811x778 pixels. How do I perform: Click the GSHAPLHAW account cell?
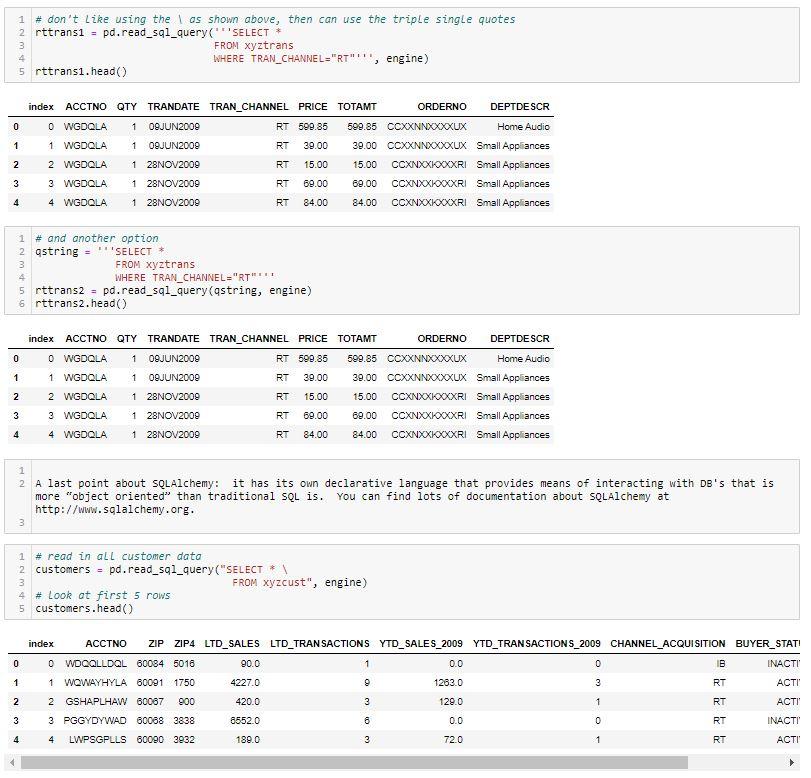96,702
